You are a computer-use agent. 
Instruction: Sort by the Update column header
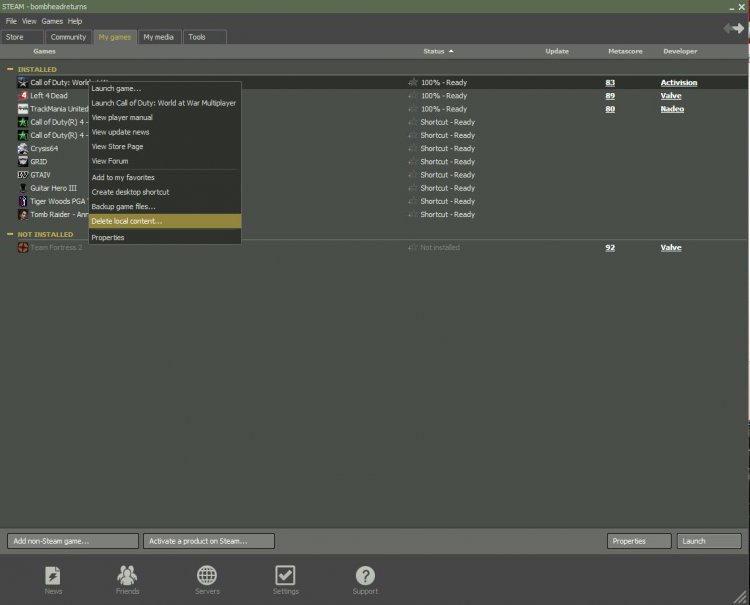557,51
